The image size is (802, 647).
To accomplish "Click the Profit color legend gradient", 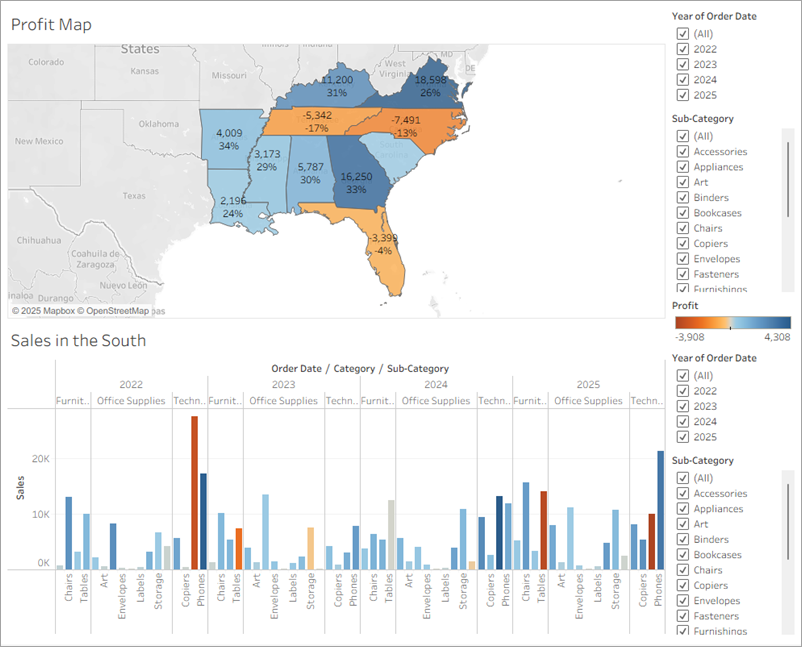I will click(x=733, y=321).
